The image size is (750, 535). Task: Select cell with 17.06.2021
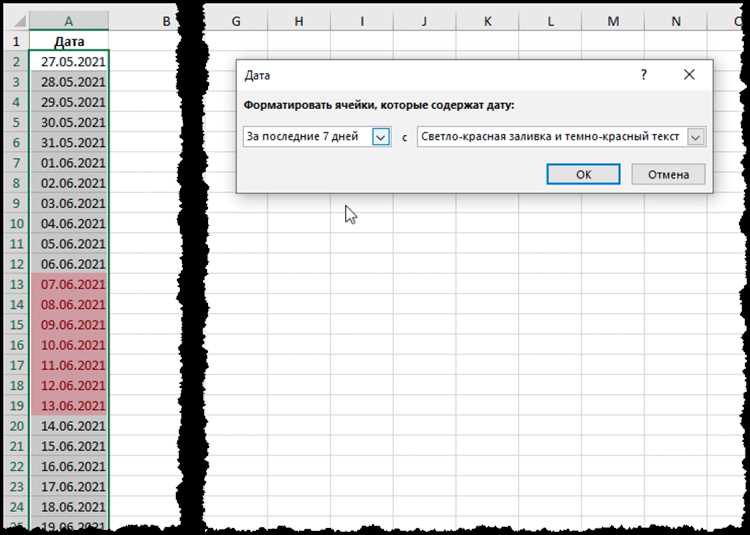tap(69, 486)
